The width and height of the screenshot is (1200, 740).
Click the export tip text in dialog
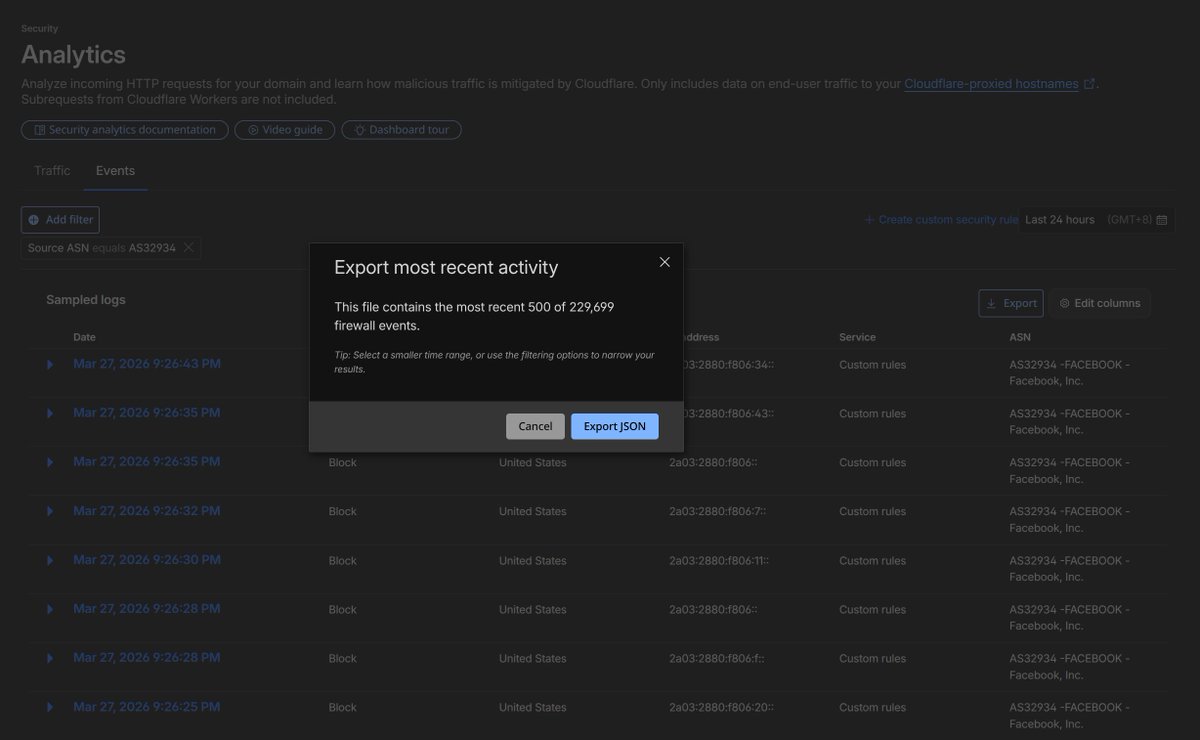coord(494,362)
